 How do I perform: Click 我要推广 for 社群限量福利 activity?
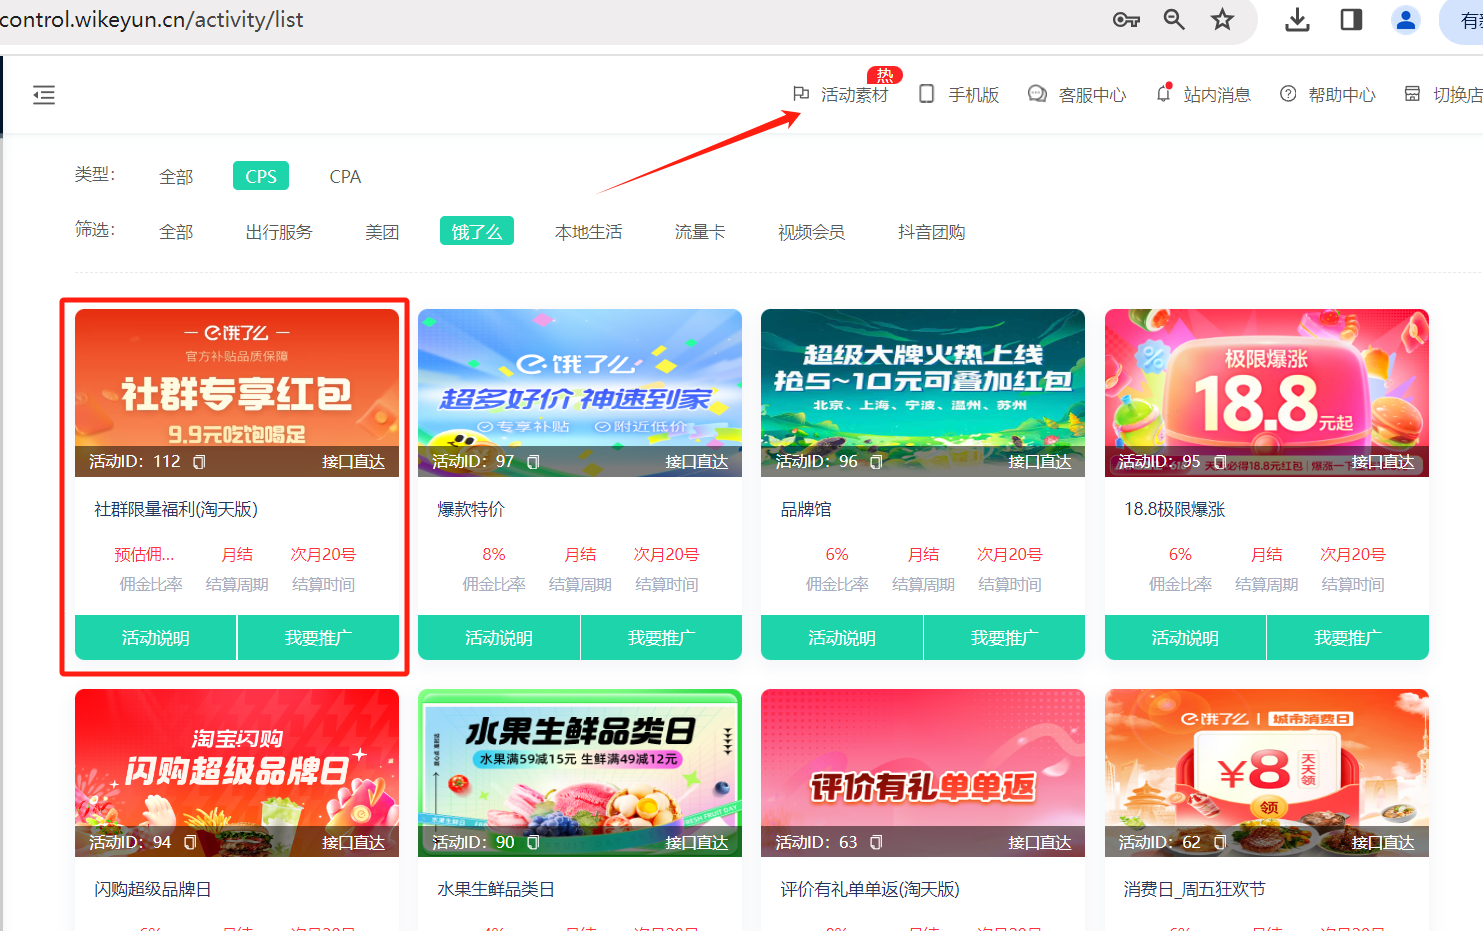[318, 638]
